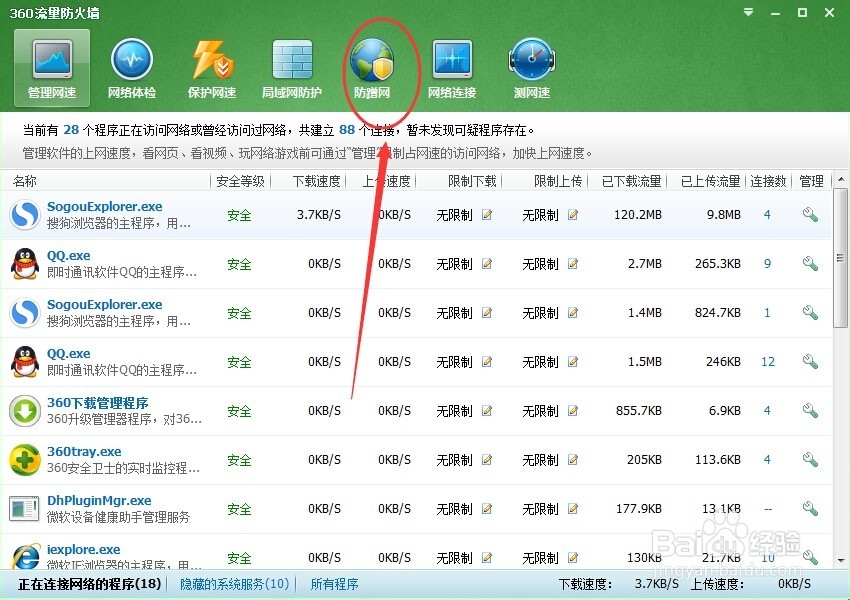Open the 管理网速 toolbar tab

tap(52, 68)
